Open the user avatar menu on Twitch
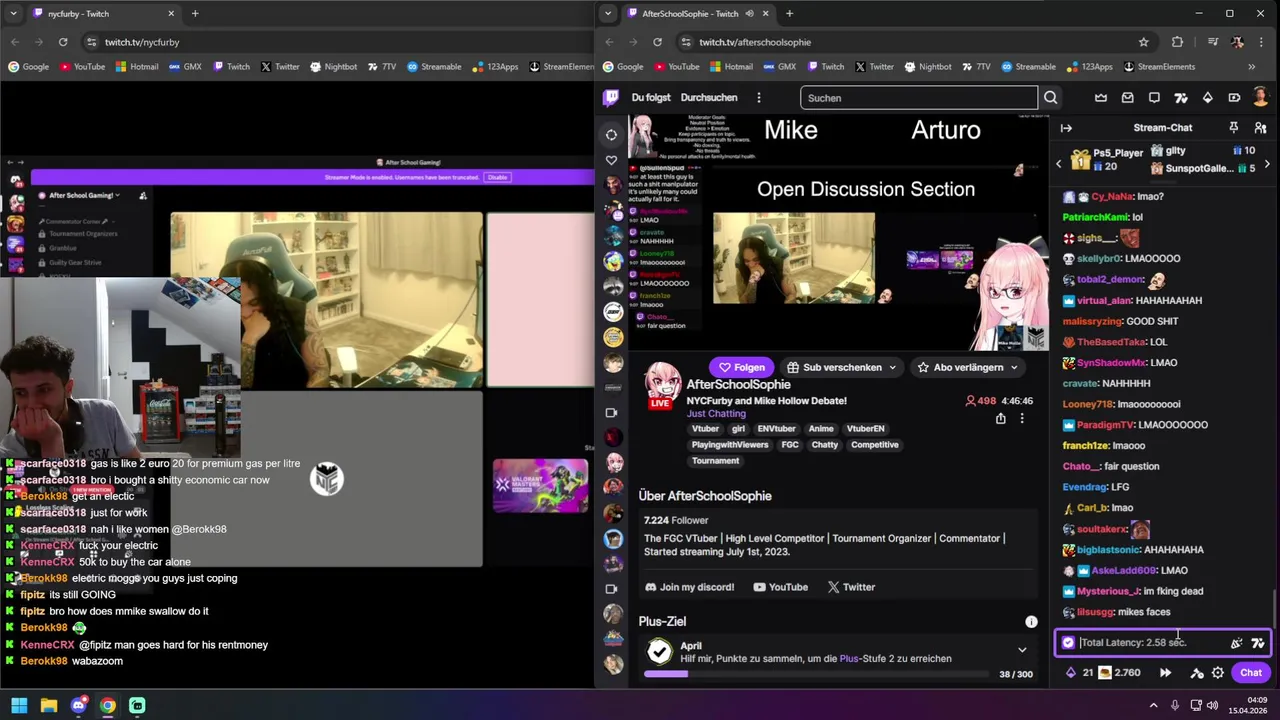 (1260, 98)
